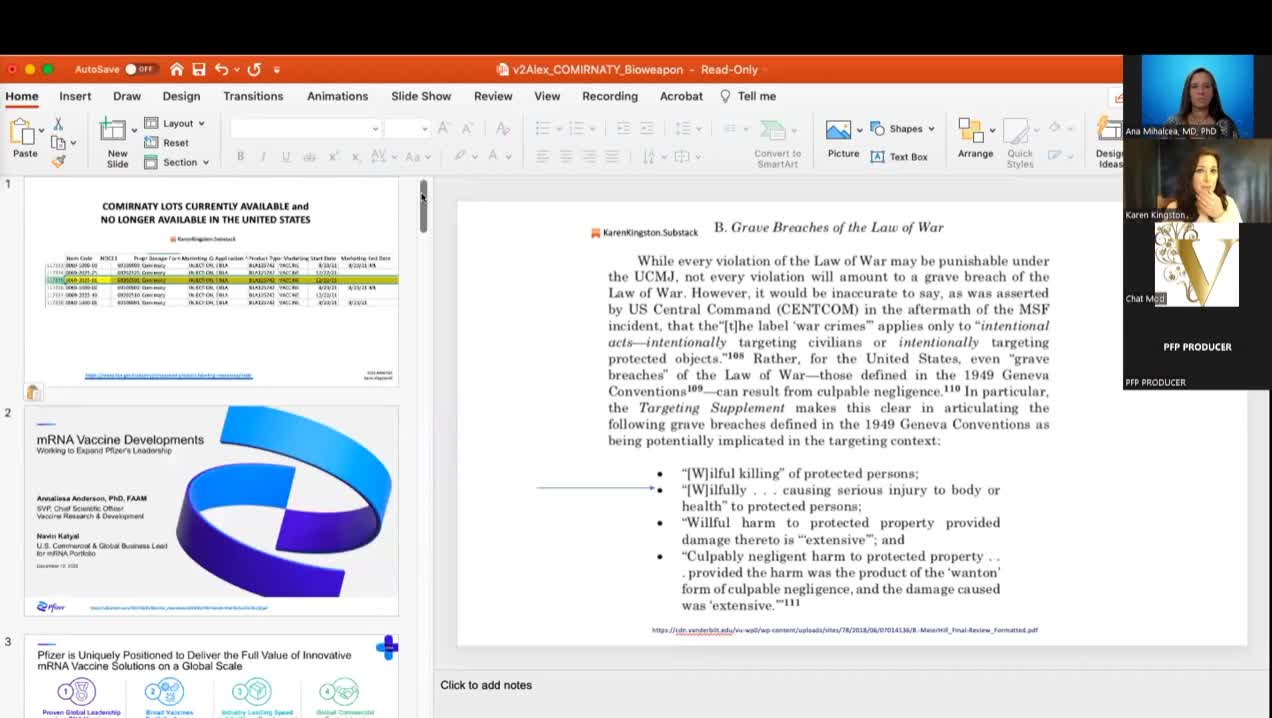Image resolution: width=1272 pixels, height=718 pixels.
Task: Toggle Bold formatting
Action: (240, 156)
